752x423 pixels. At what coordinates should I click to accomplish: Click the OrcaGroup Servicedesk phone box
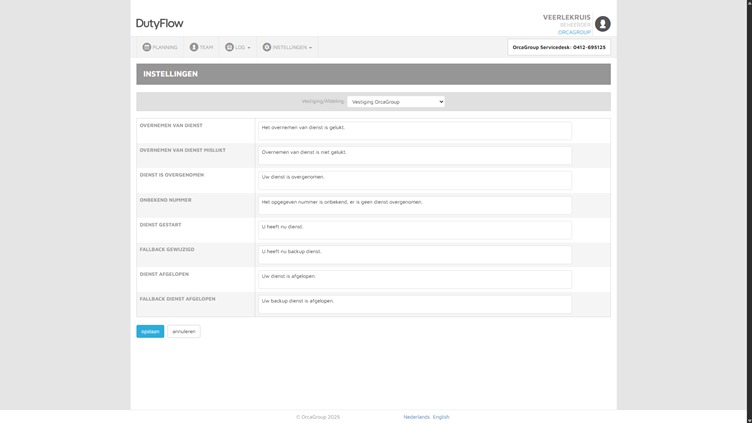(x=559, y=47)
